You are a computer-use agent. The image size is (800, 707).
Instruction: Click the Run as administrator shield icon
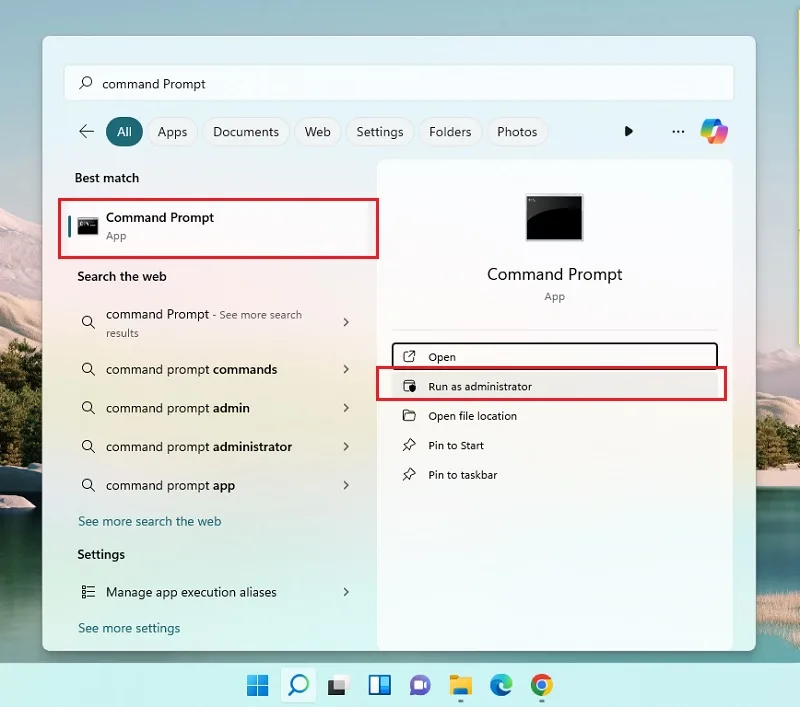(x=409, y=386)
